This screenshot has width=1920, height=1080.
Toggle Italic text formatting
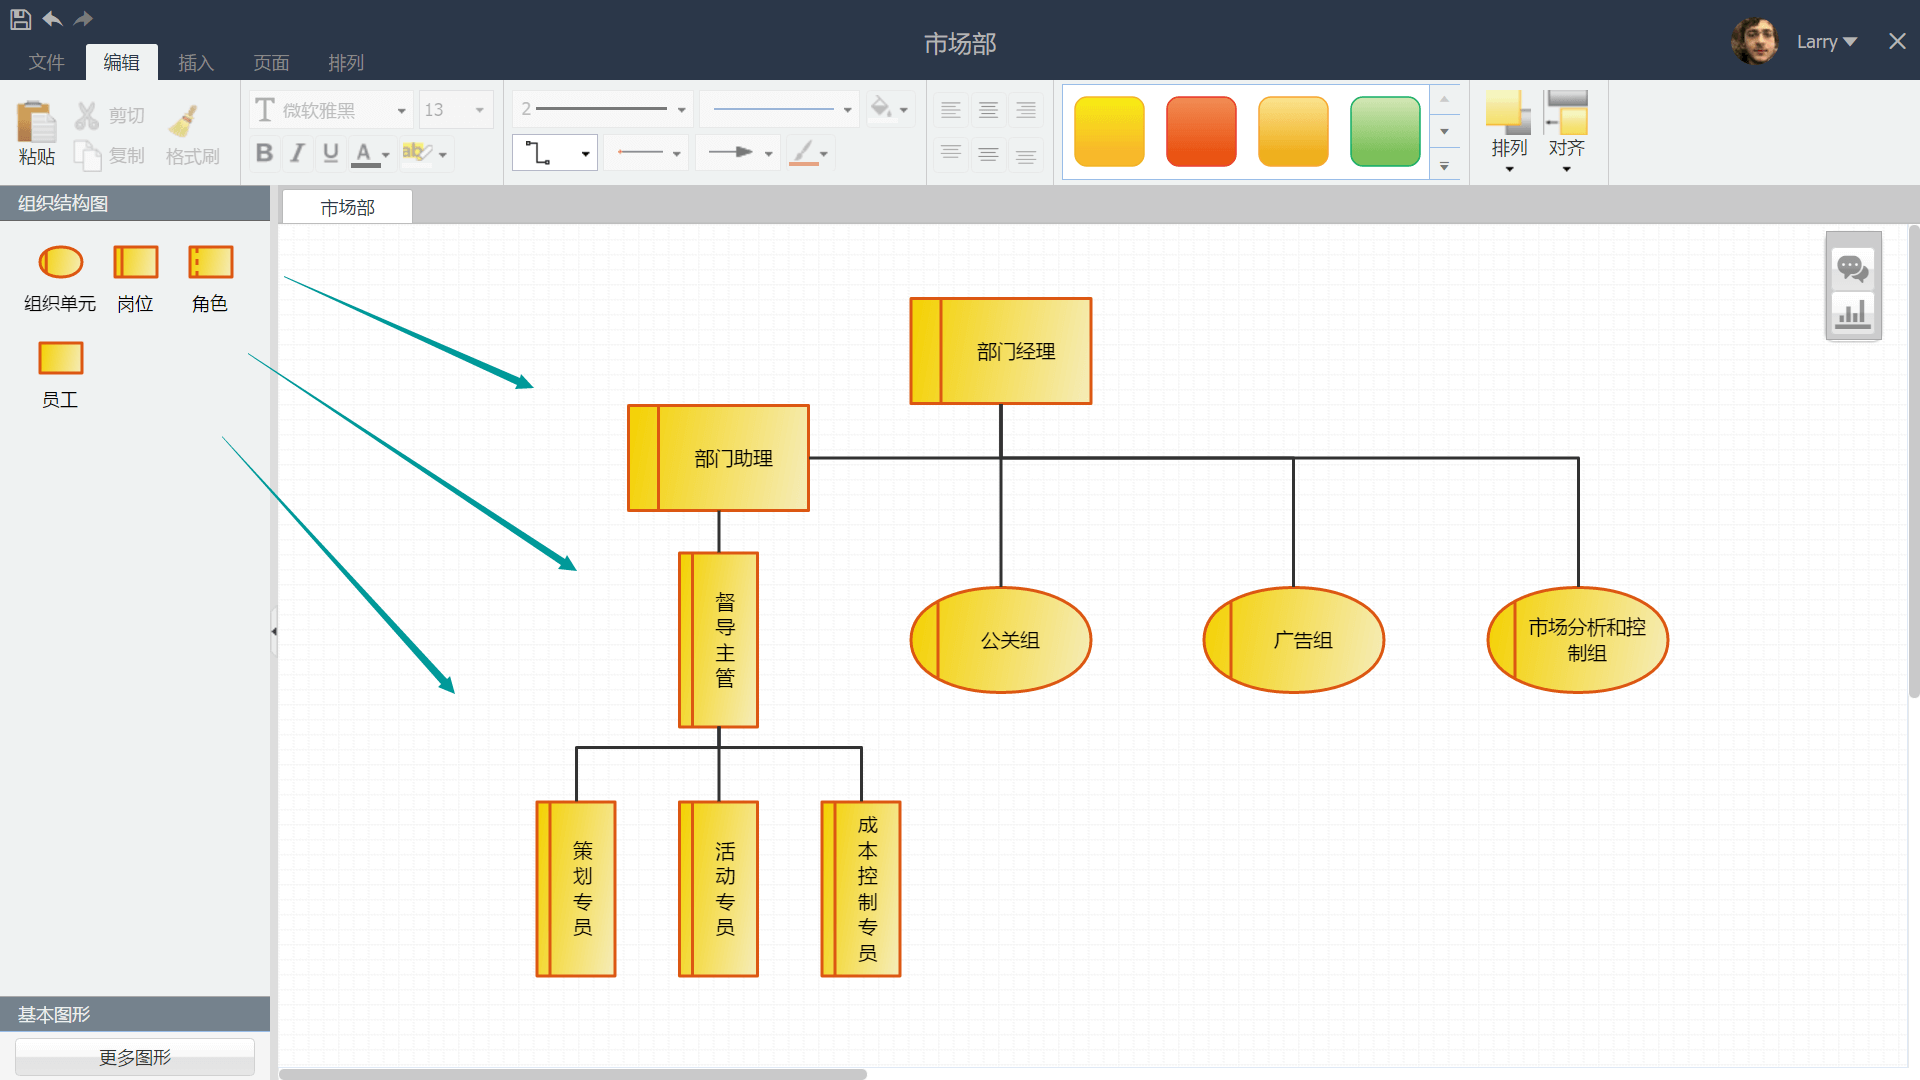(x=297, y=153)
